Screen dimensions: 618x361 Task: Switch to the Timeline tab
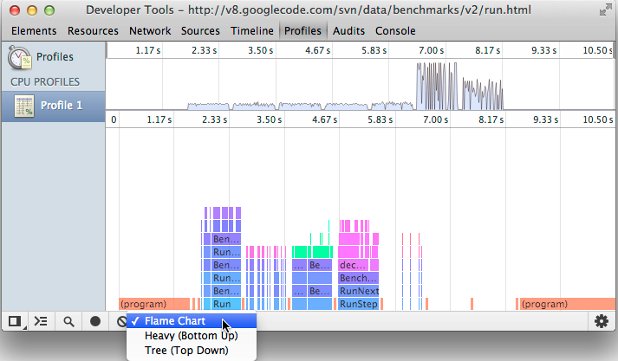coord(252,31)
